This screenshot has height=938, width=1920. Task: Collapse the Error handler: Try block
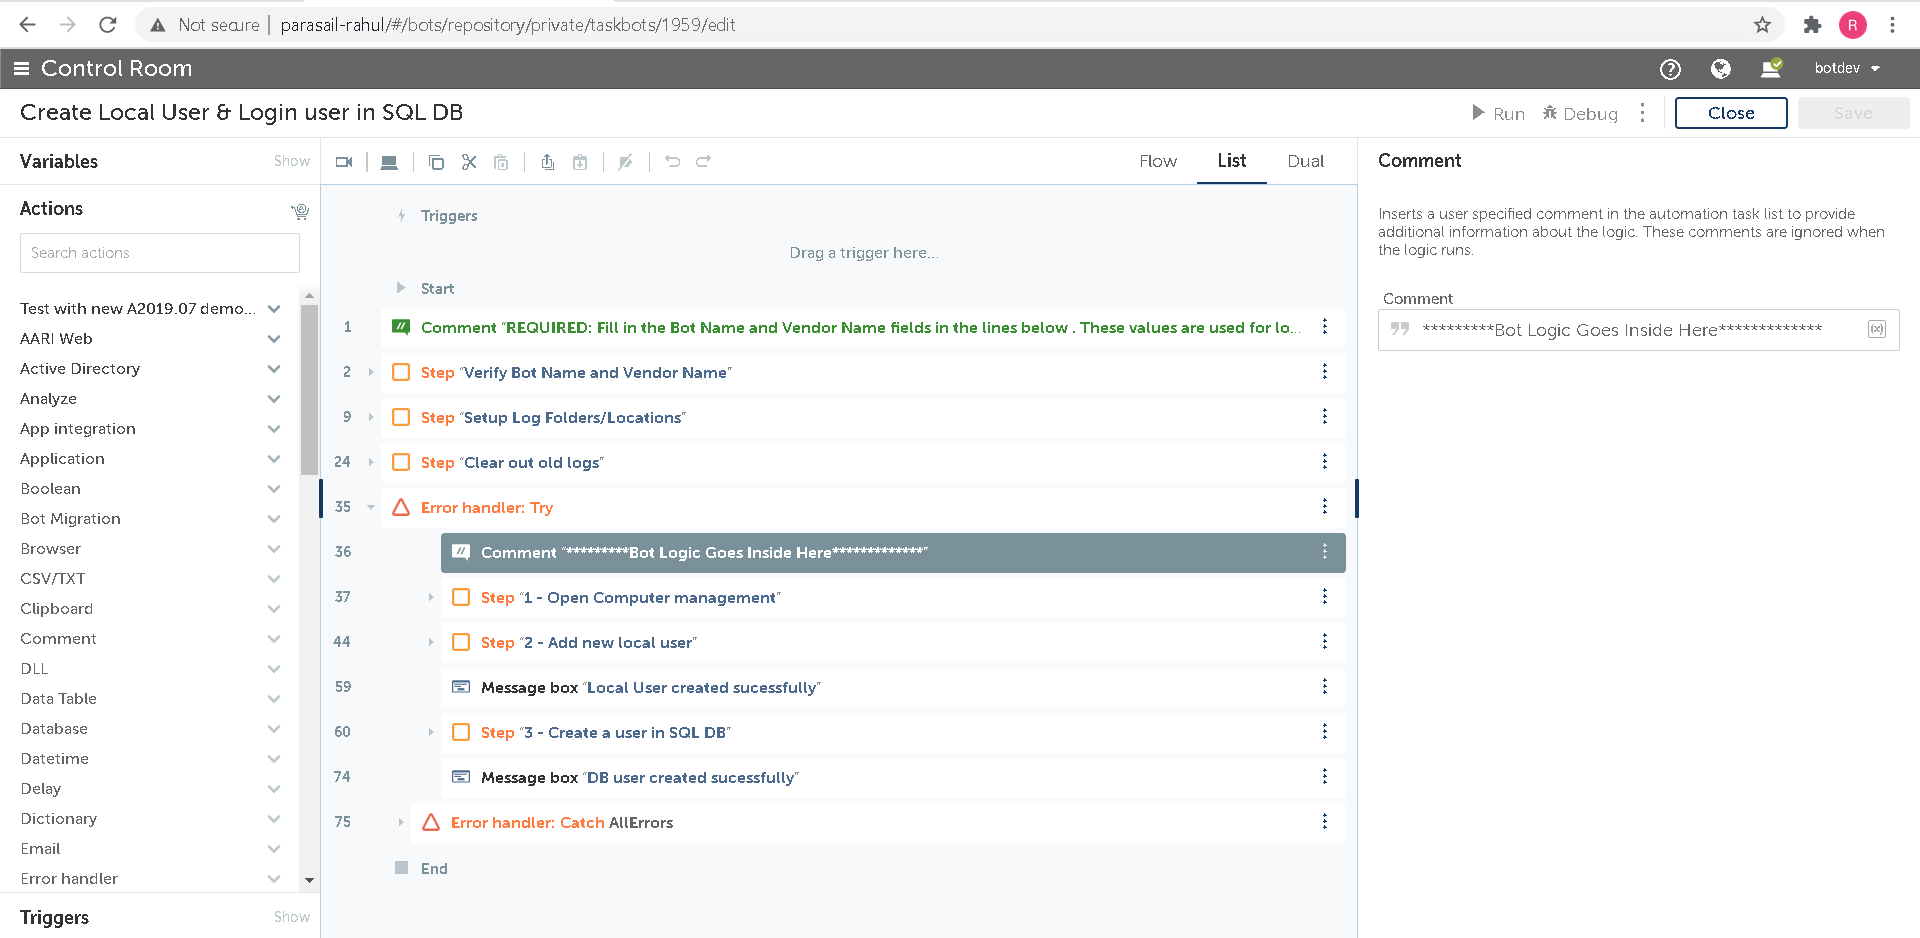pyautogui.click(x=371, y=507)
